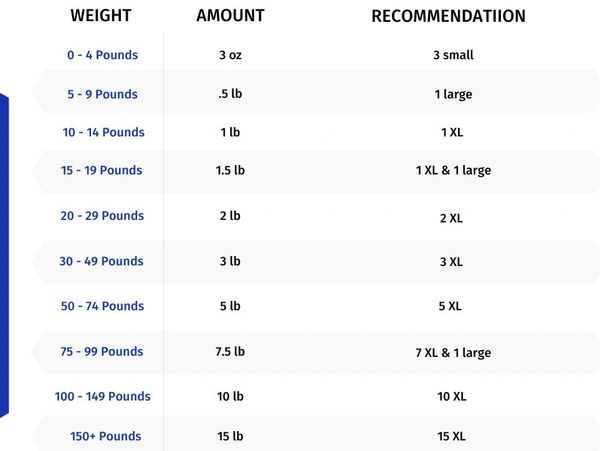Click the 20 - 29 Pounds weight label
The image size is (600, 451).
[102, 216]
